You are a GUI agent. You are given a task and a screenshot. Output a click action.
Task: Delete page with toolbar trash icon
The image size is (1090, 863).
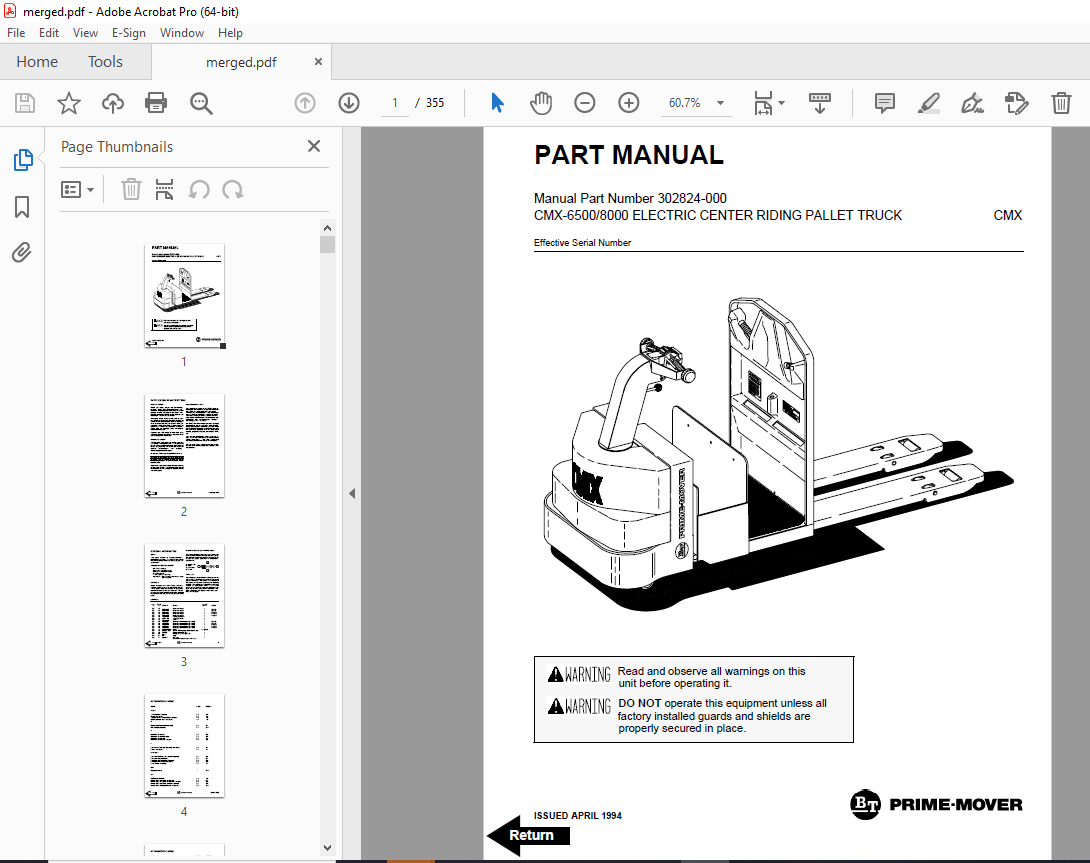point(1061,103)
